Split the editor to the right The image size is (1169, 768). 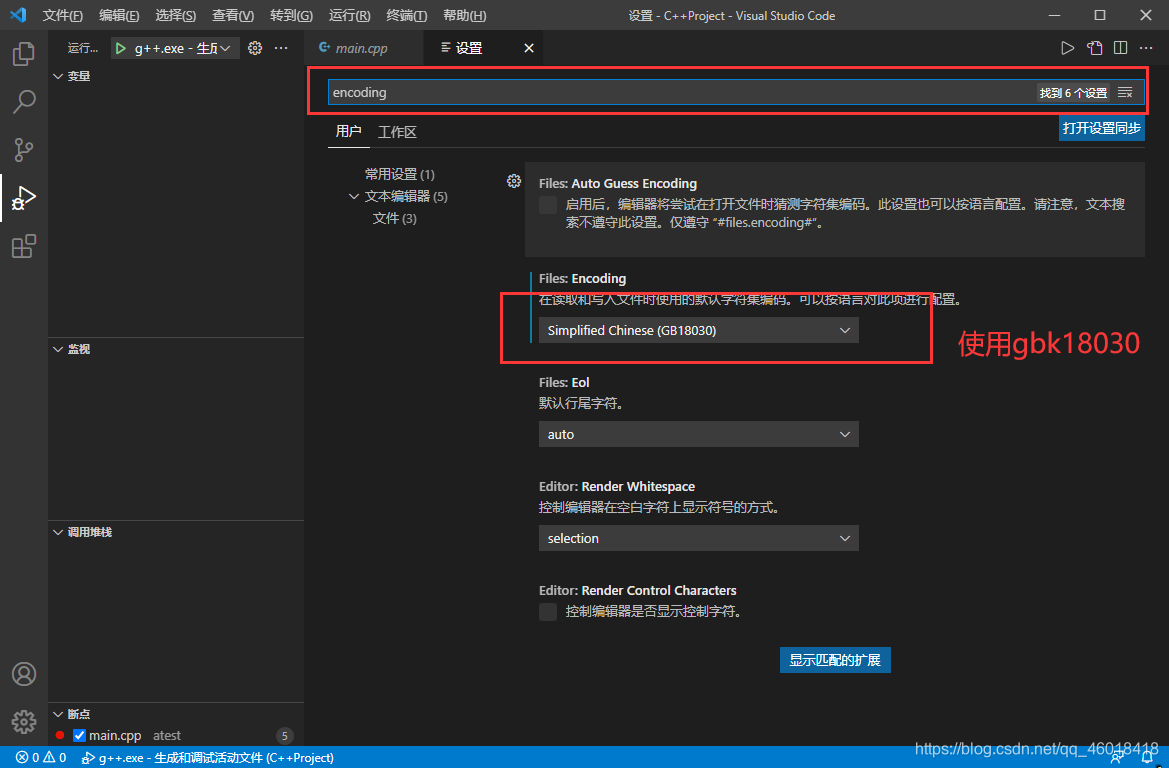[1121, 48]
